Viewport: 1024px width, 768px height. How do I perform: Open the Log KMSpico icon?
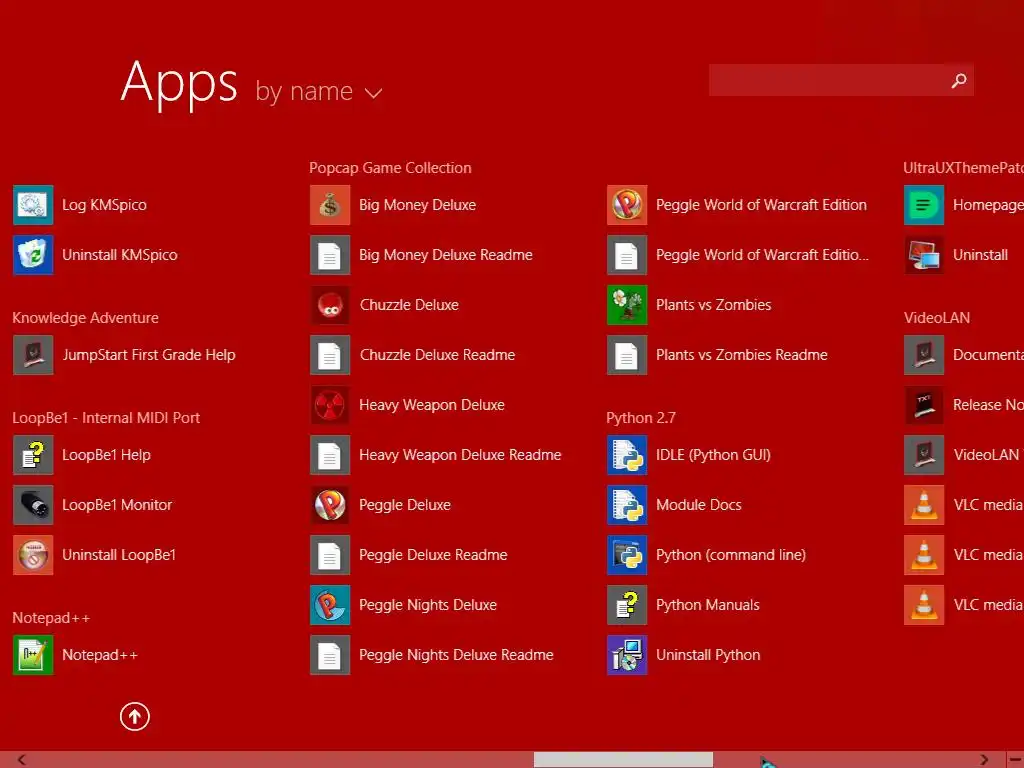(x=33, y=205)
